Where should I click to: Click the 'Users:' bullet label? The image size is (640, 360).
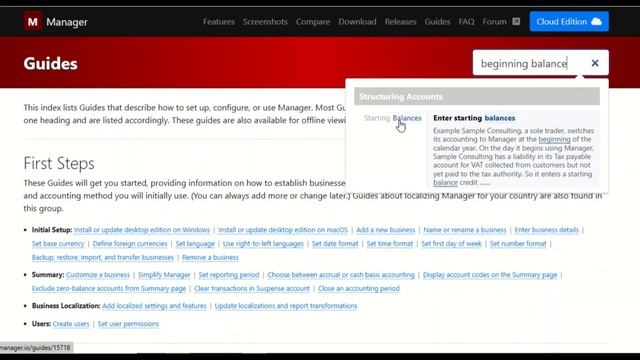click(41, 324)
